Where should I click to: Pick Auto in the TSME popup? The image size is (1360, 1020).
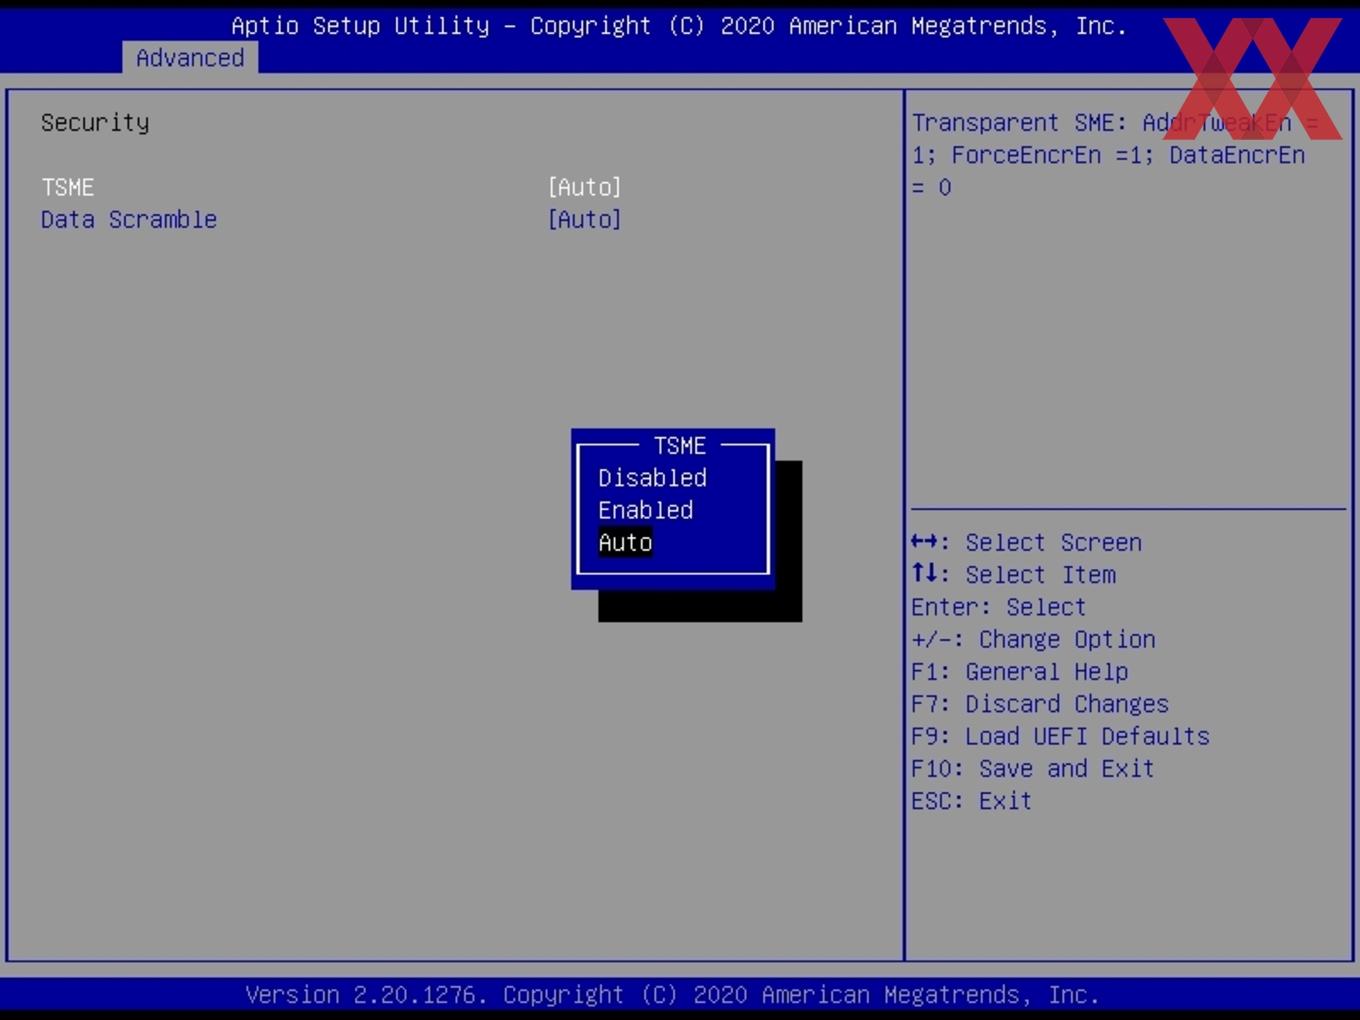point(625,542)
